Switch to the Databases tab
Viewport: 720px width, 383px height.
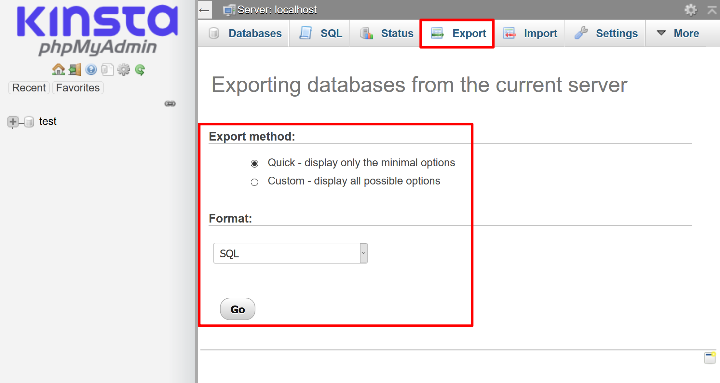(245, 33)
